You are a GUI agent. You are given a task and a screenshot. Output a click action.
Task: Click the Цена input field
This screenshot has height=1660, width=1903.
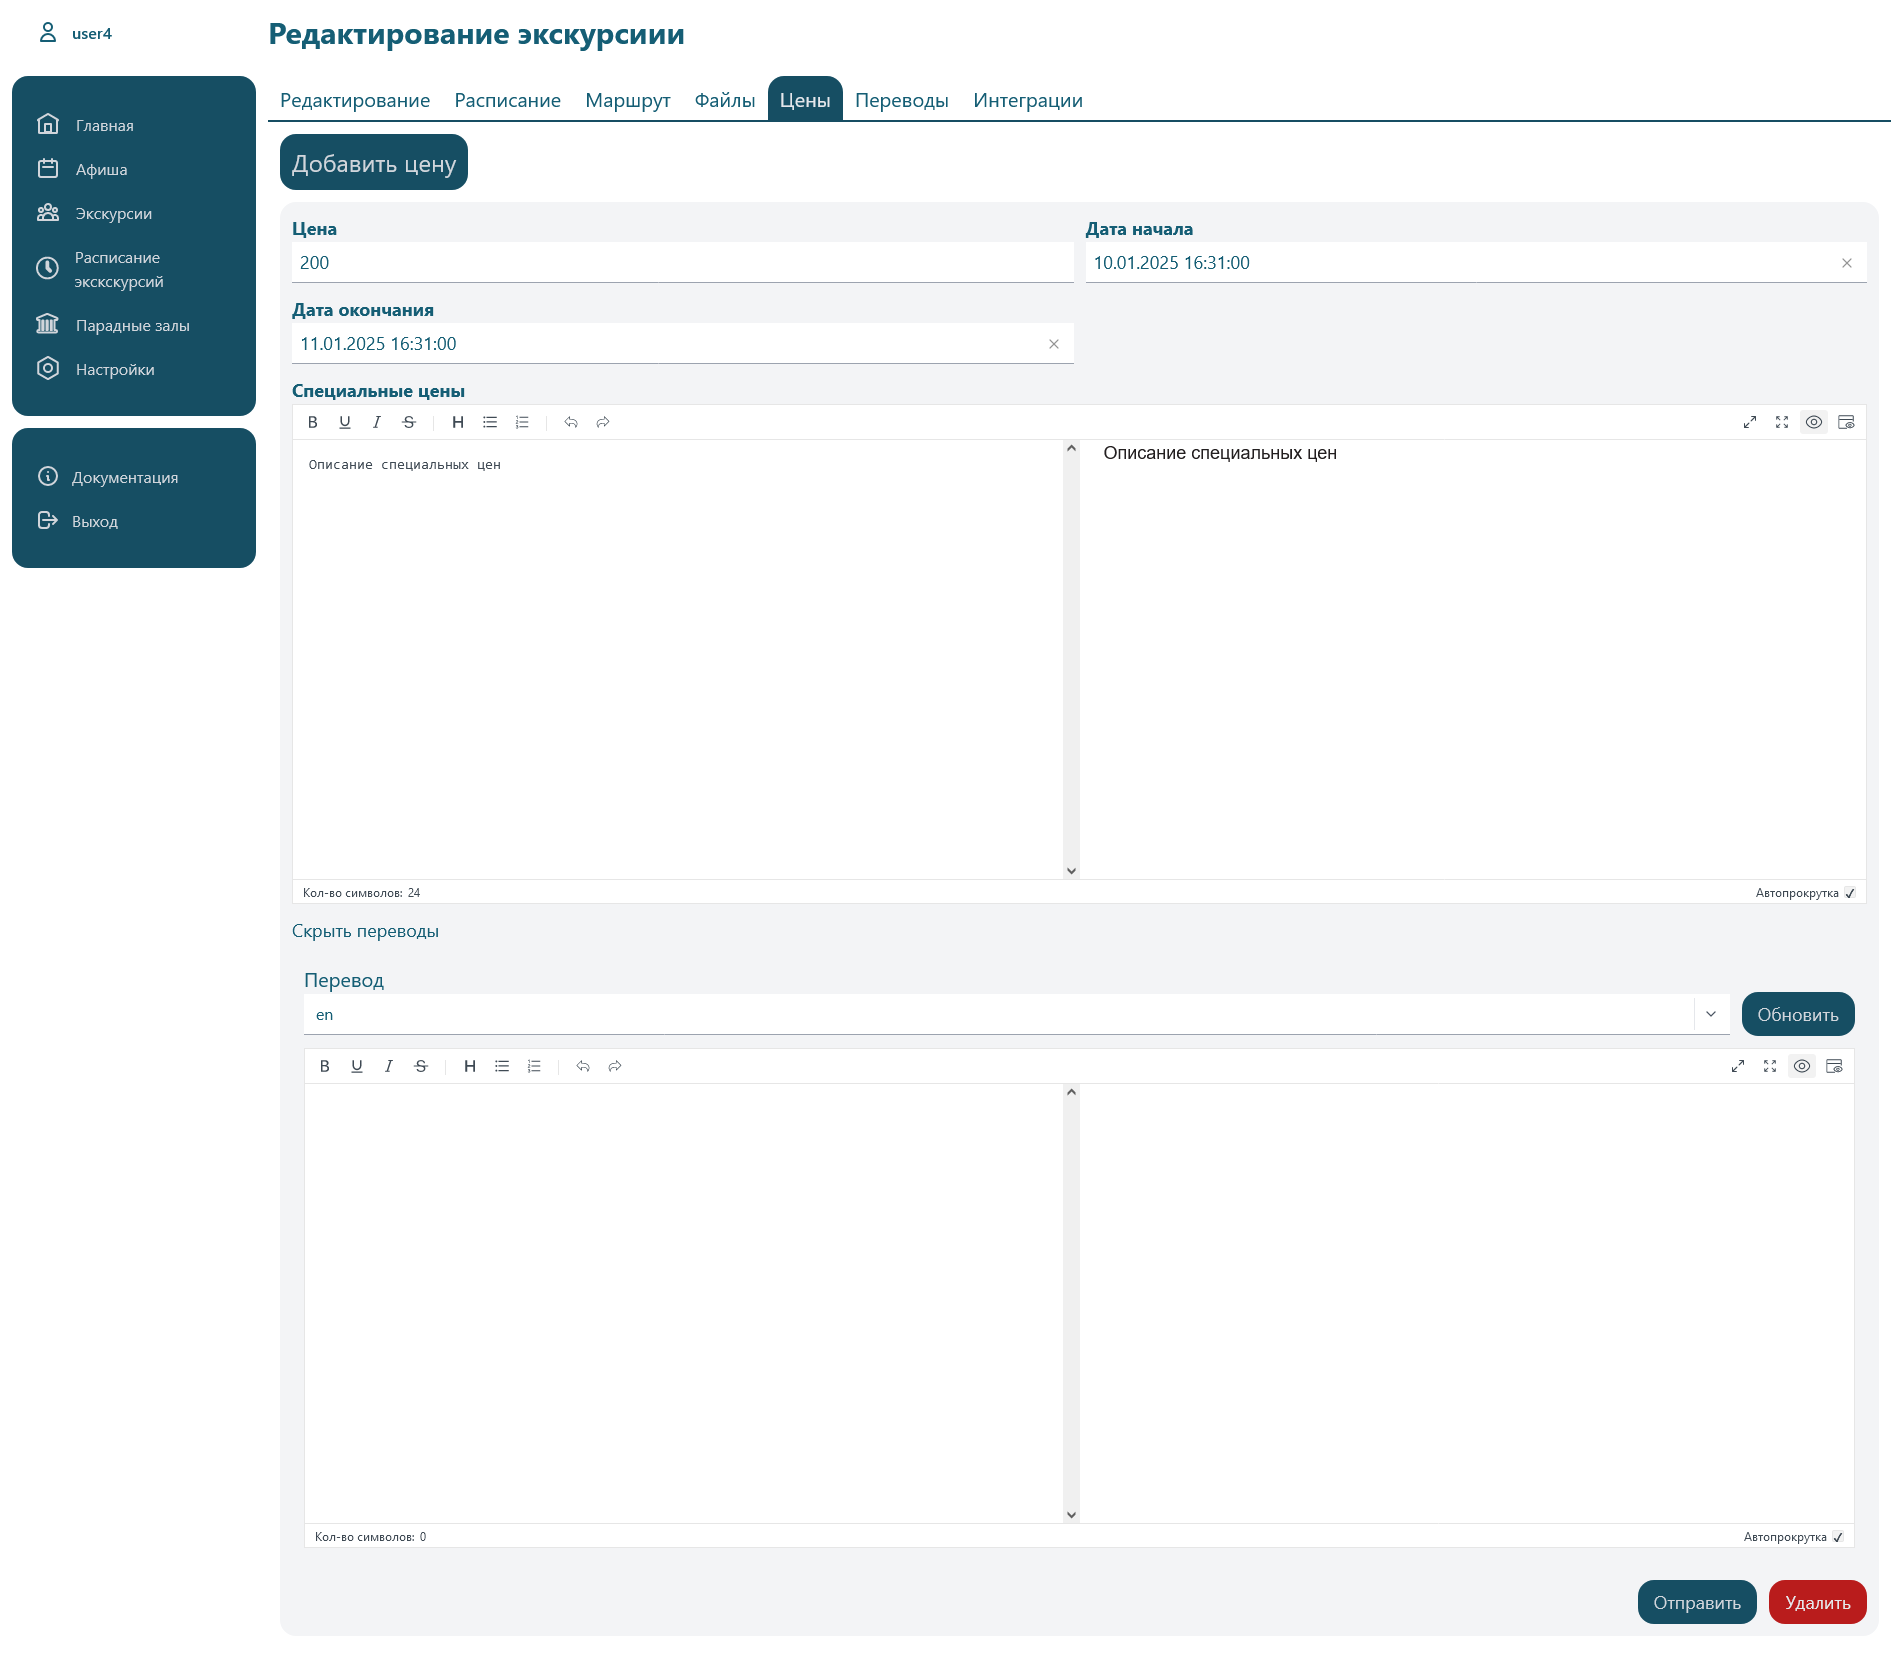682,263
